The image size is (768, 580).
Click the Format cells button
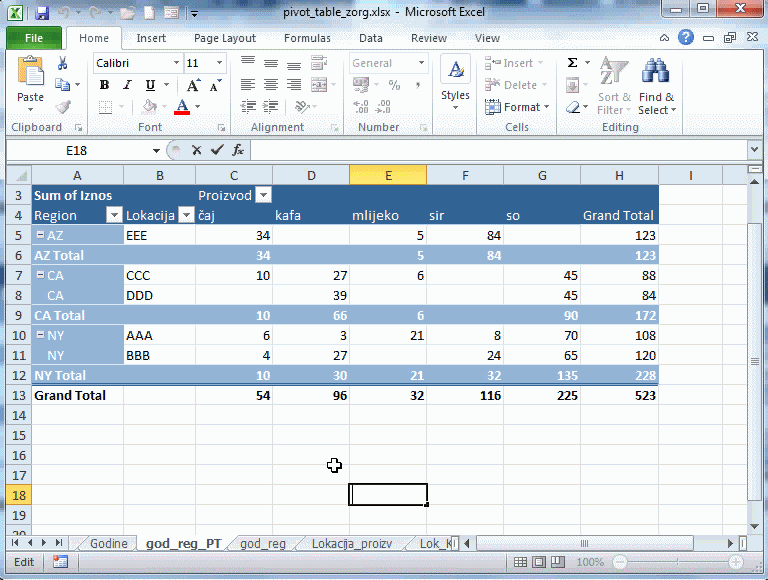[514, 107]
